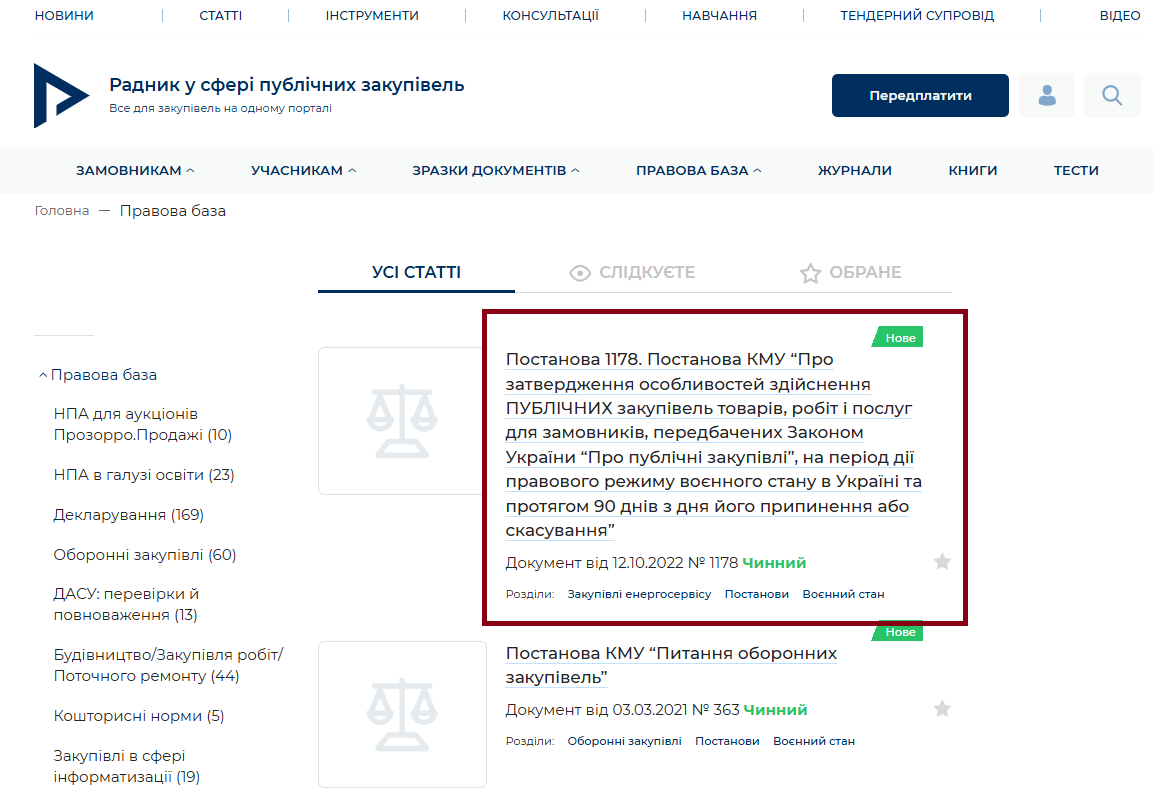Viewport: 1153px width, 793px height.
Task: Click the search magnifier icon
Action: [1112, 96]
